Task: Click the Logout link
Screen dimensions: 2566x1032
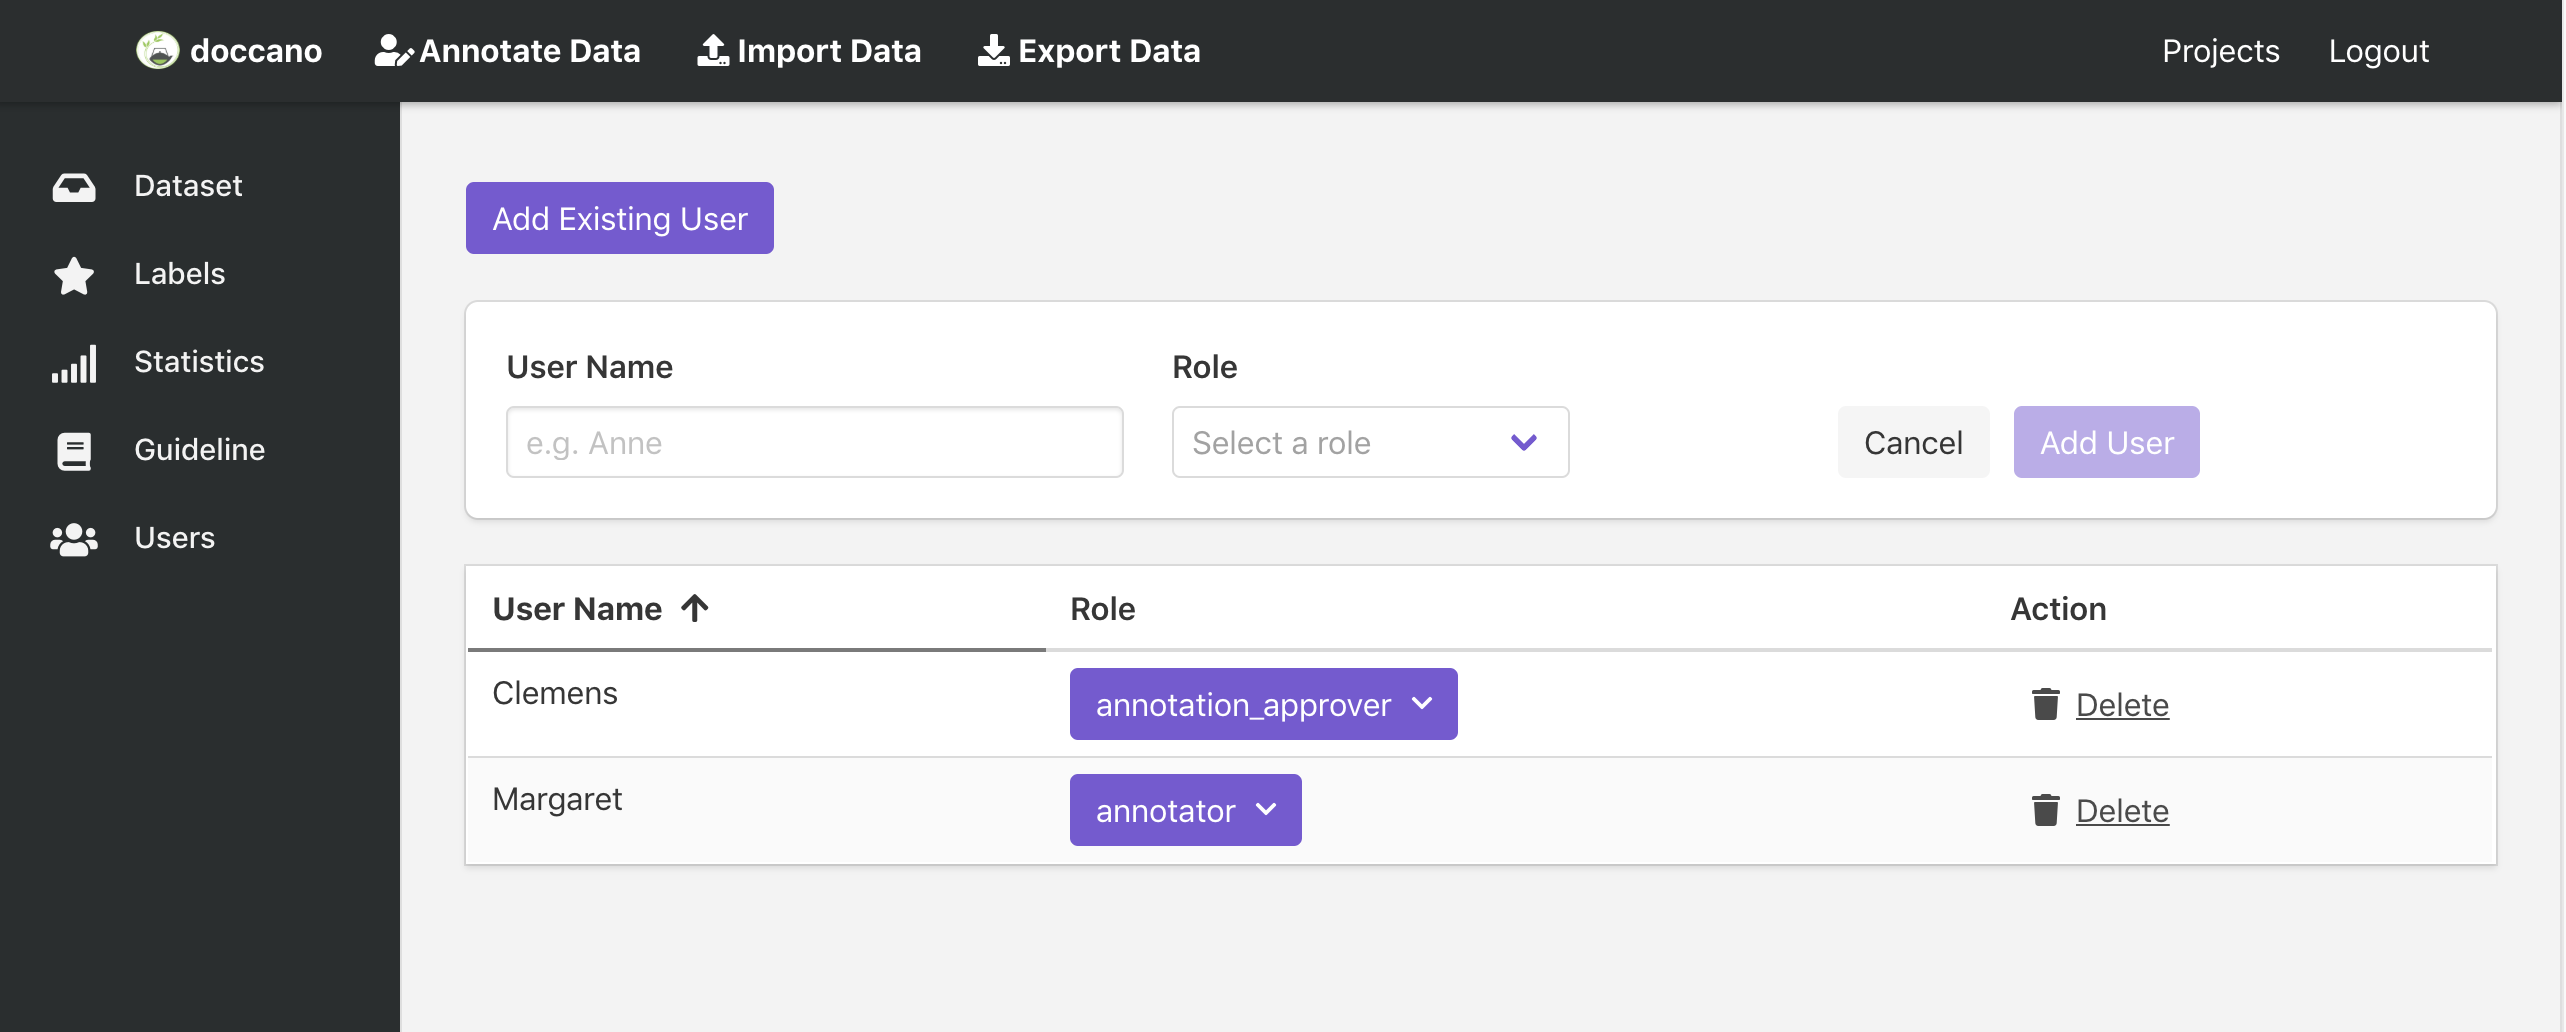Action: [x=2378, y=50]
